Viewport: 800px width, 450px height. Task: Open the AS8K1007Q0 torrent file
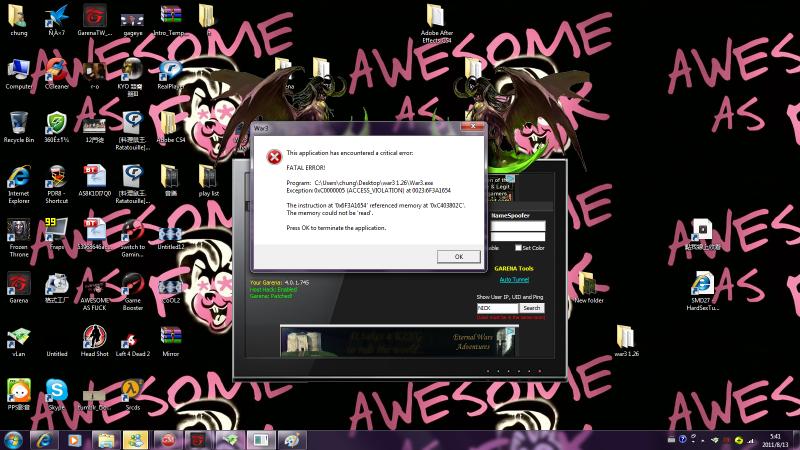(x=94, y=181)
